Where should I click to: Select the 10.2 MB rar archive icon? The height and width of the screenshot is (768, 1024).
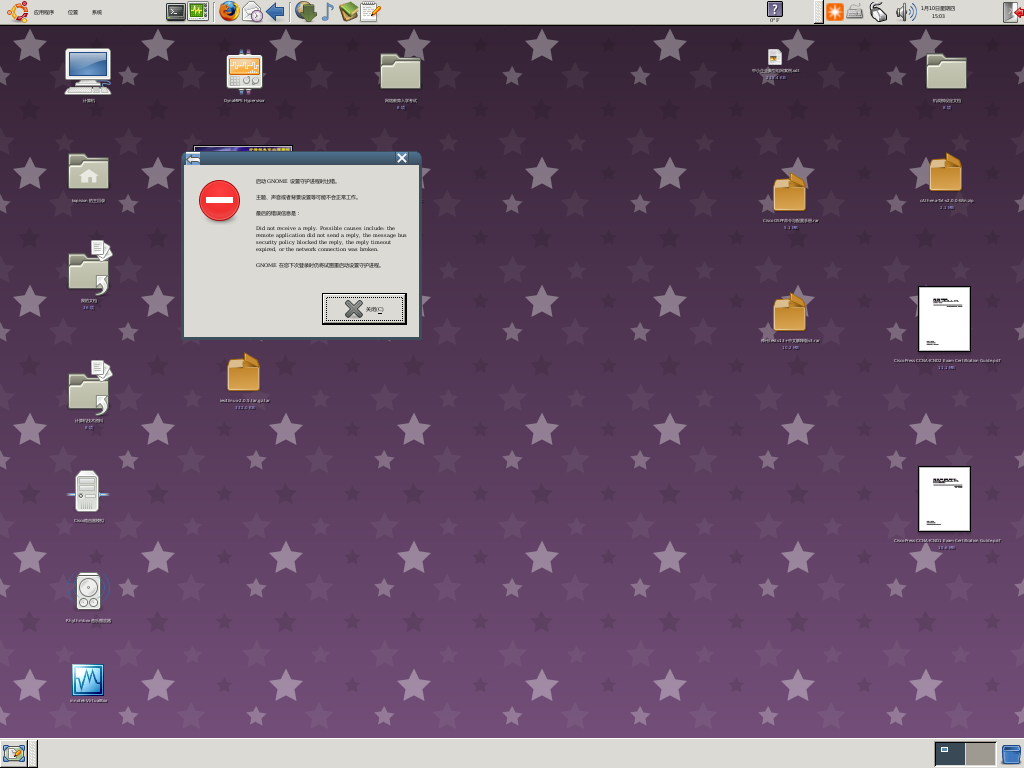click(x=790, y=313)
